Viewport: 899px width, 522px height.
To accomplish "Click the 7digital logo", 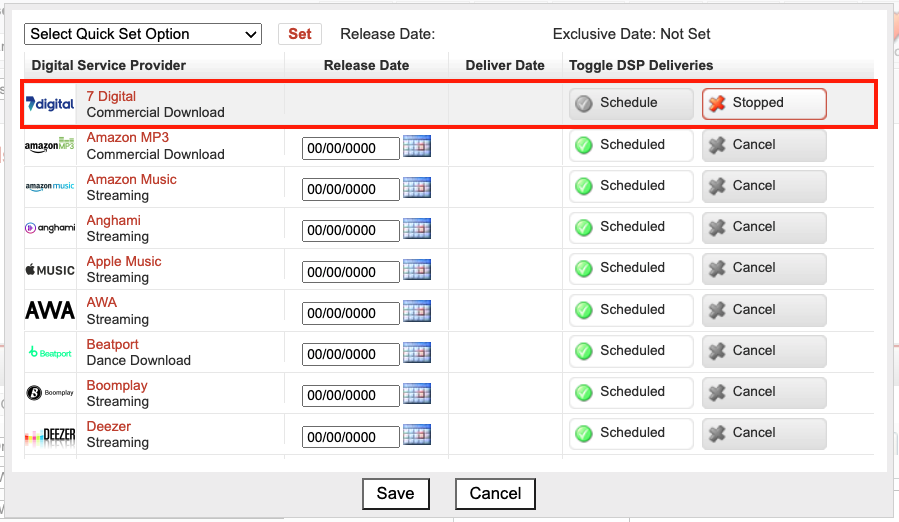I will click(x=50, y=104).
